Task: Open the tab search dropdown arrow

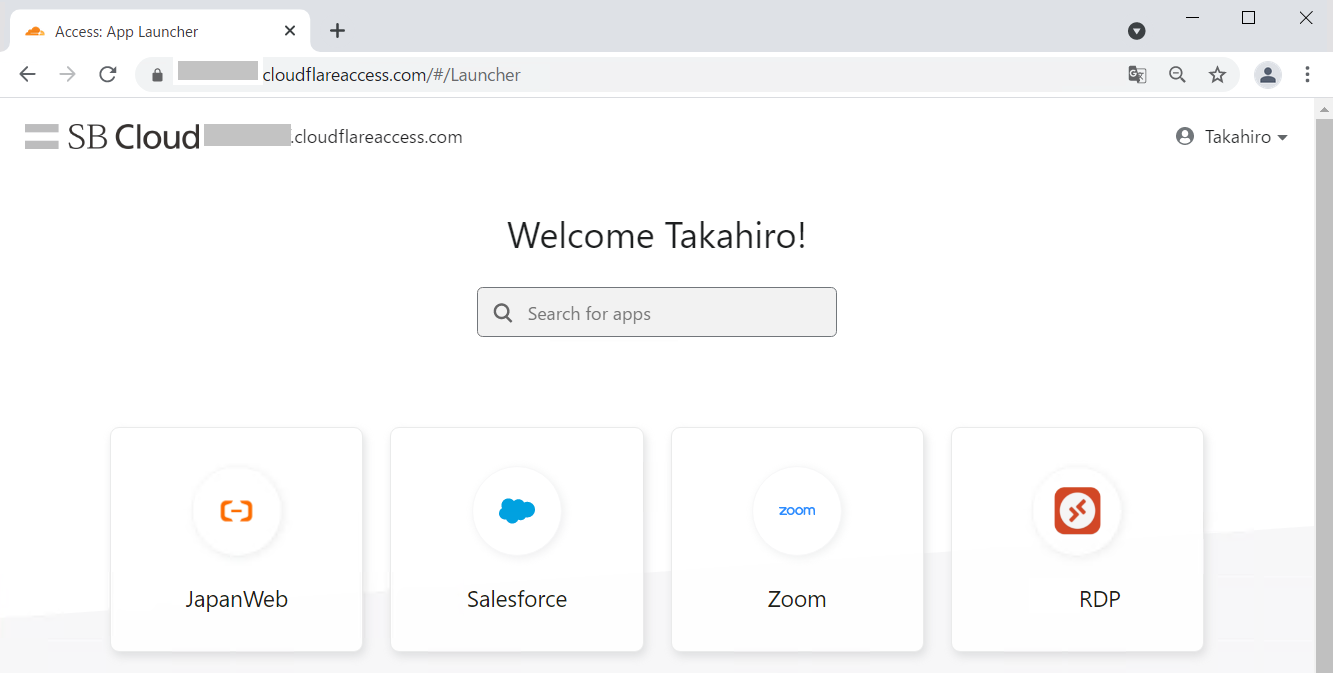Action: click(1136, 31)
